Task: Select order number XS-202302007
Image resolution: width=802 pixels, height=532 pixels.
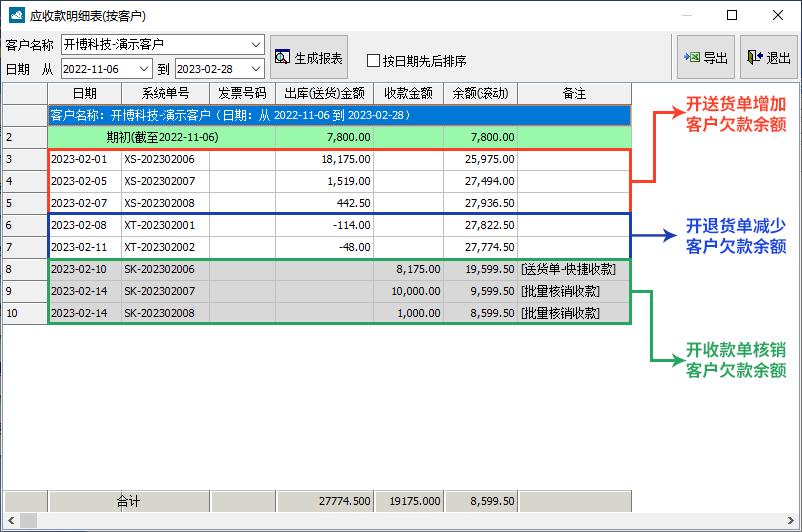Action: pyautogui.click(x=165, y=181)
